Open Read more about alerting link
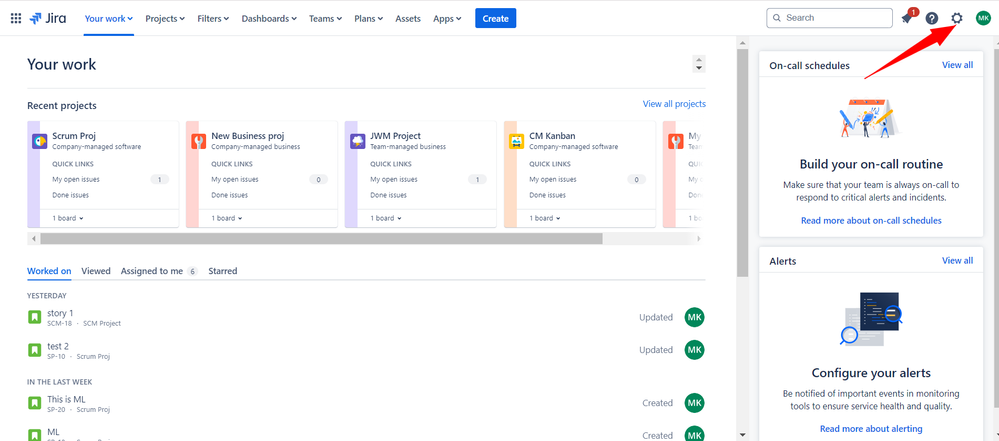This screenshot has width=999, height=441. (x=871, y=428)
